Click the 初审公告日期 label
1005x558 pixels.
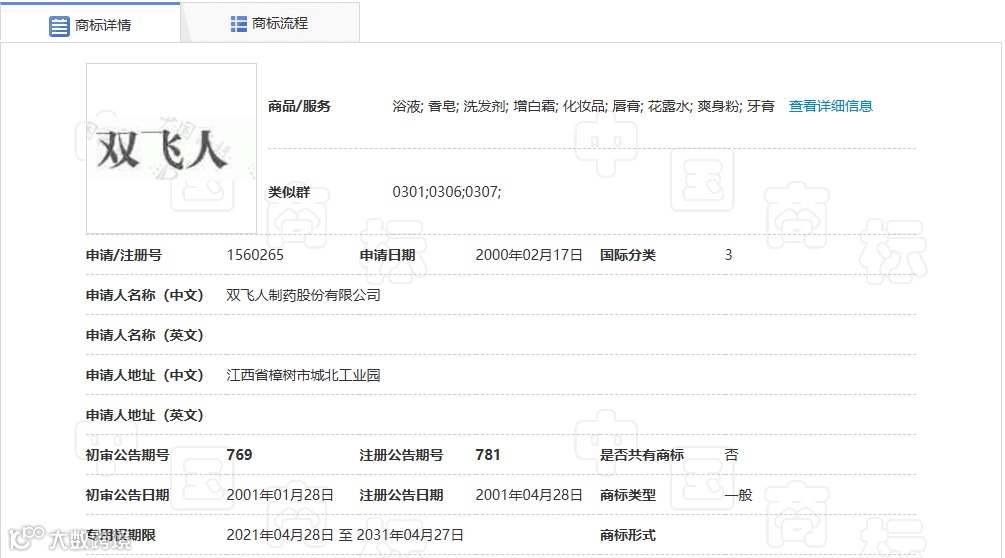[x=128, y=495]
